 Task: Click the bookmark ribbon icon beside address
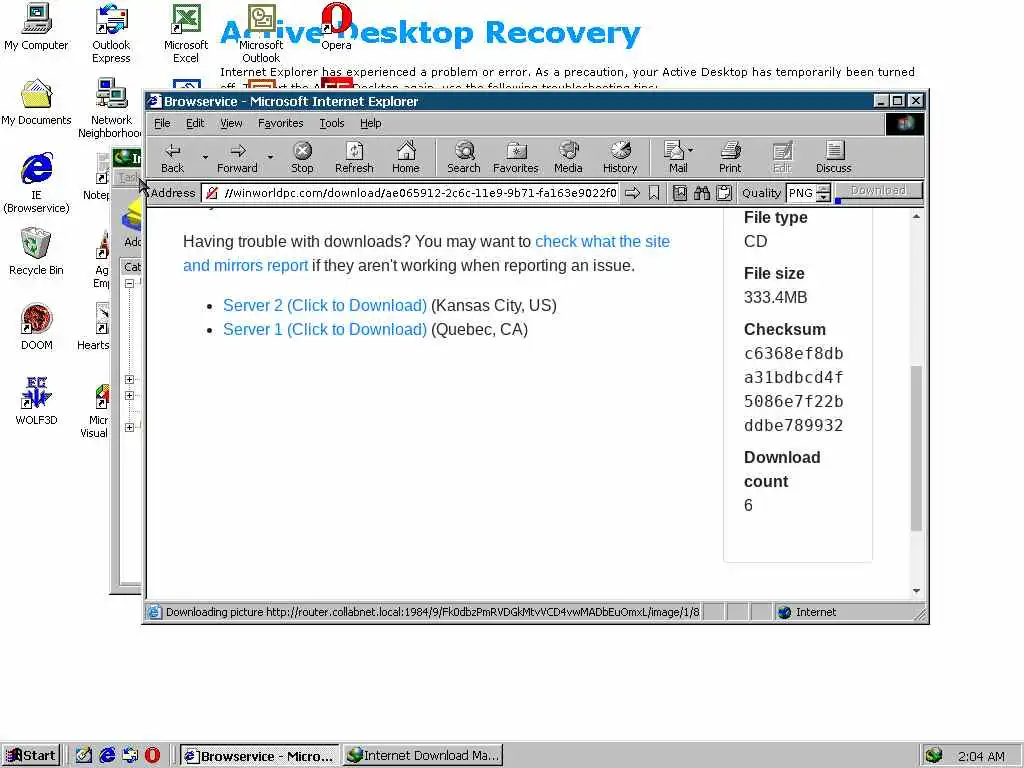654,193
